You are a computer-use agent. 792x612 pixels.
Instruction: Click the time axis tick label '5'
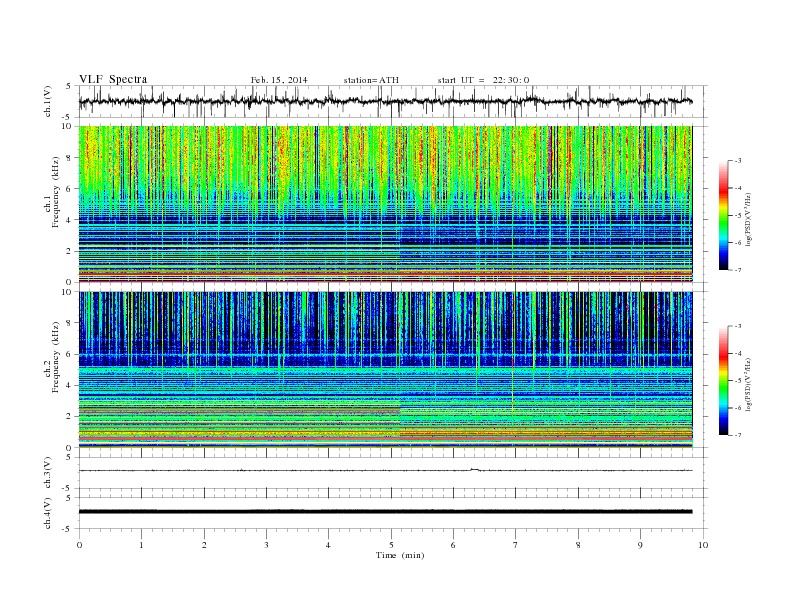391,545
